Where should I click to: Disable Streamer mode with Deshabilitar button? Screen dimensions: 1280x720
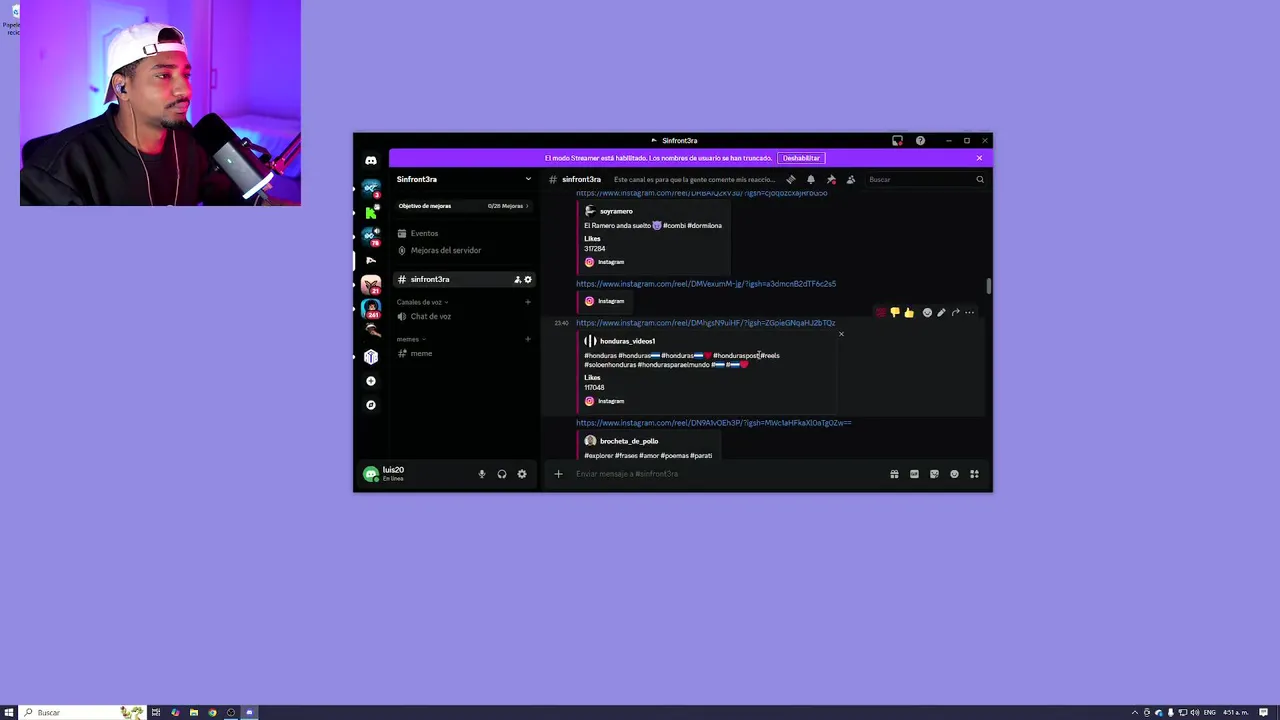tap(801, 158)
